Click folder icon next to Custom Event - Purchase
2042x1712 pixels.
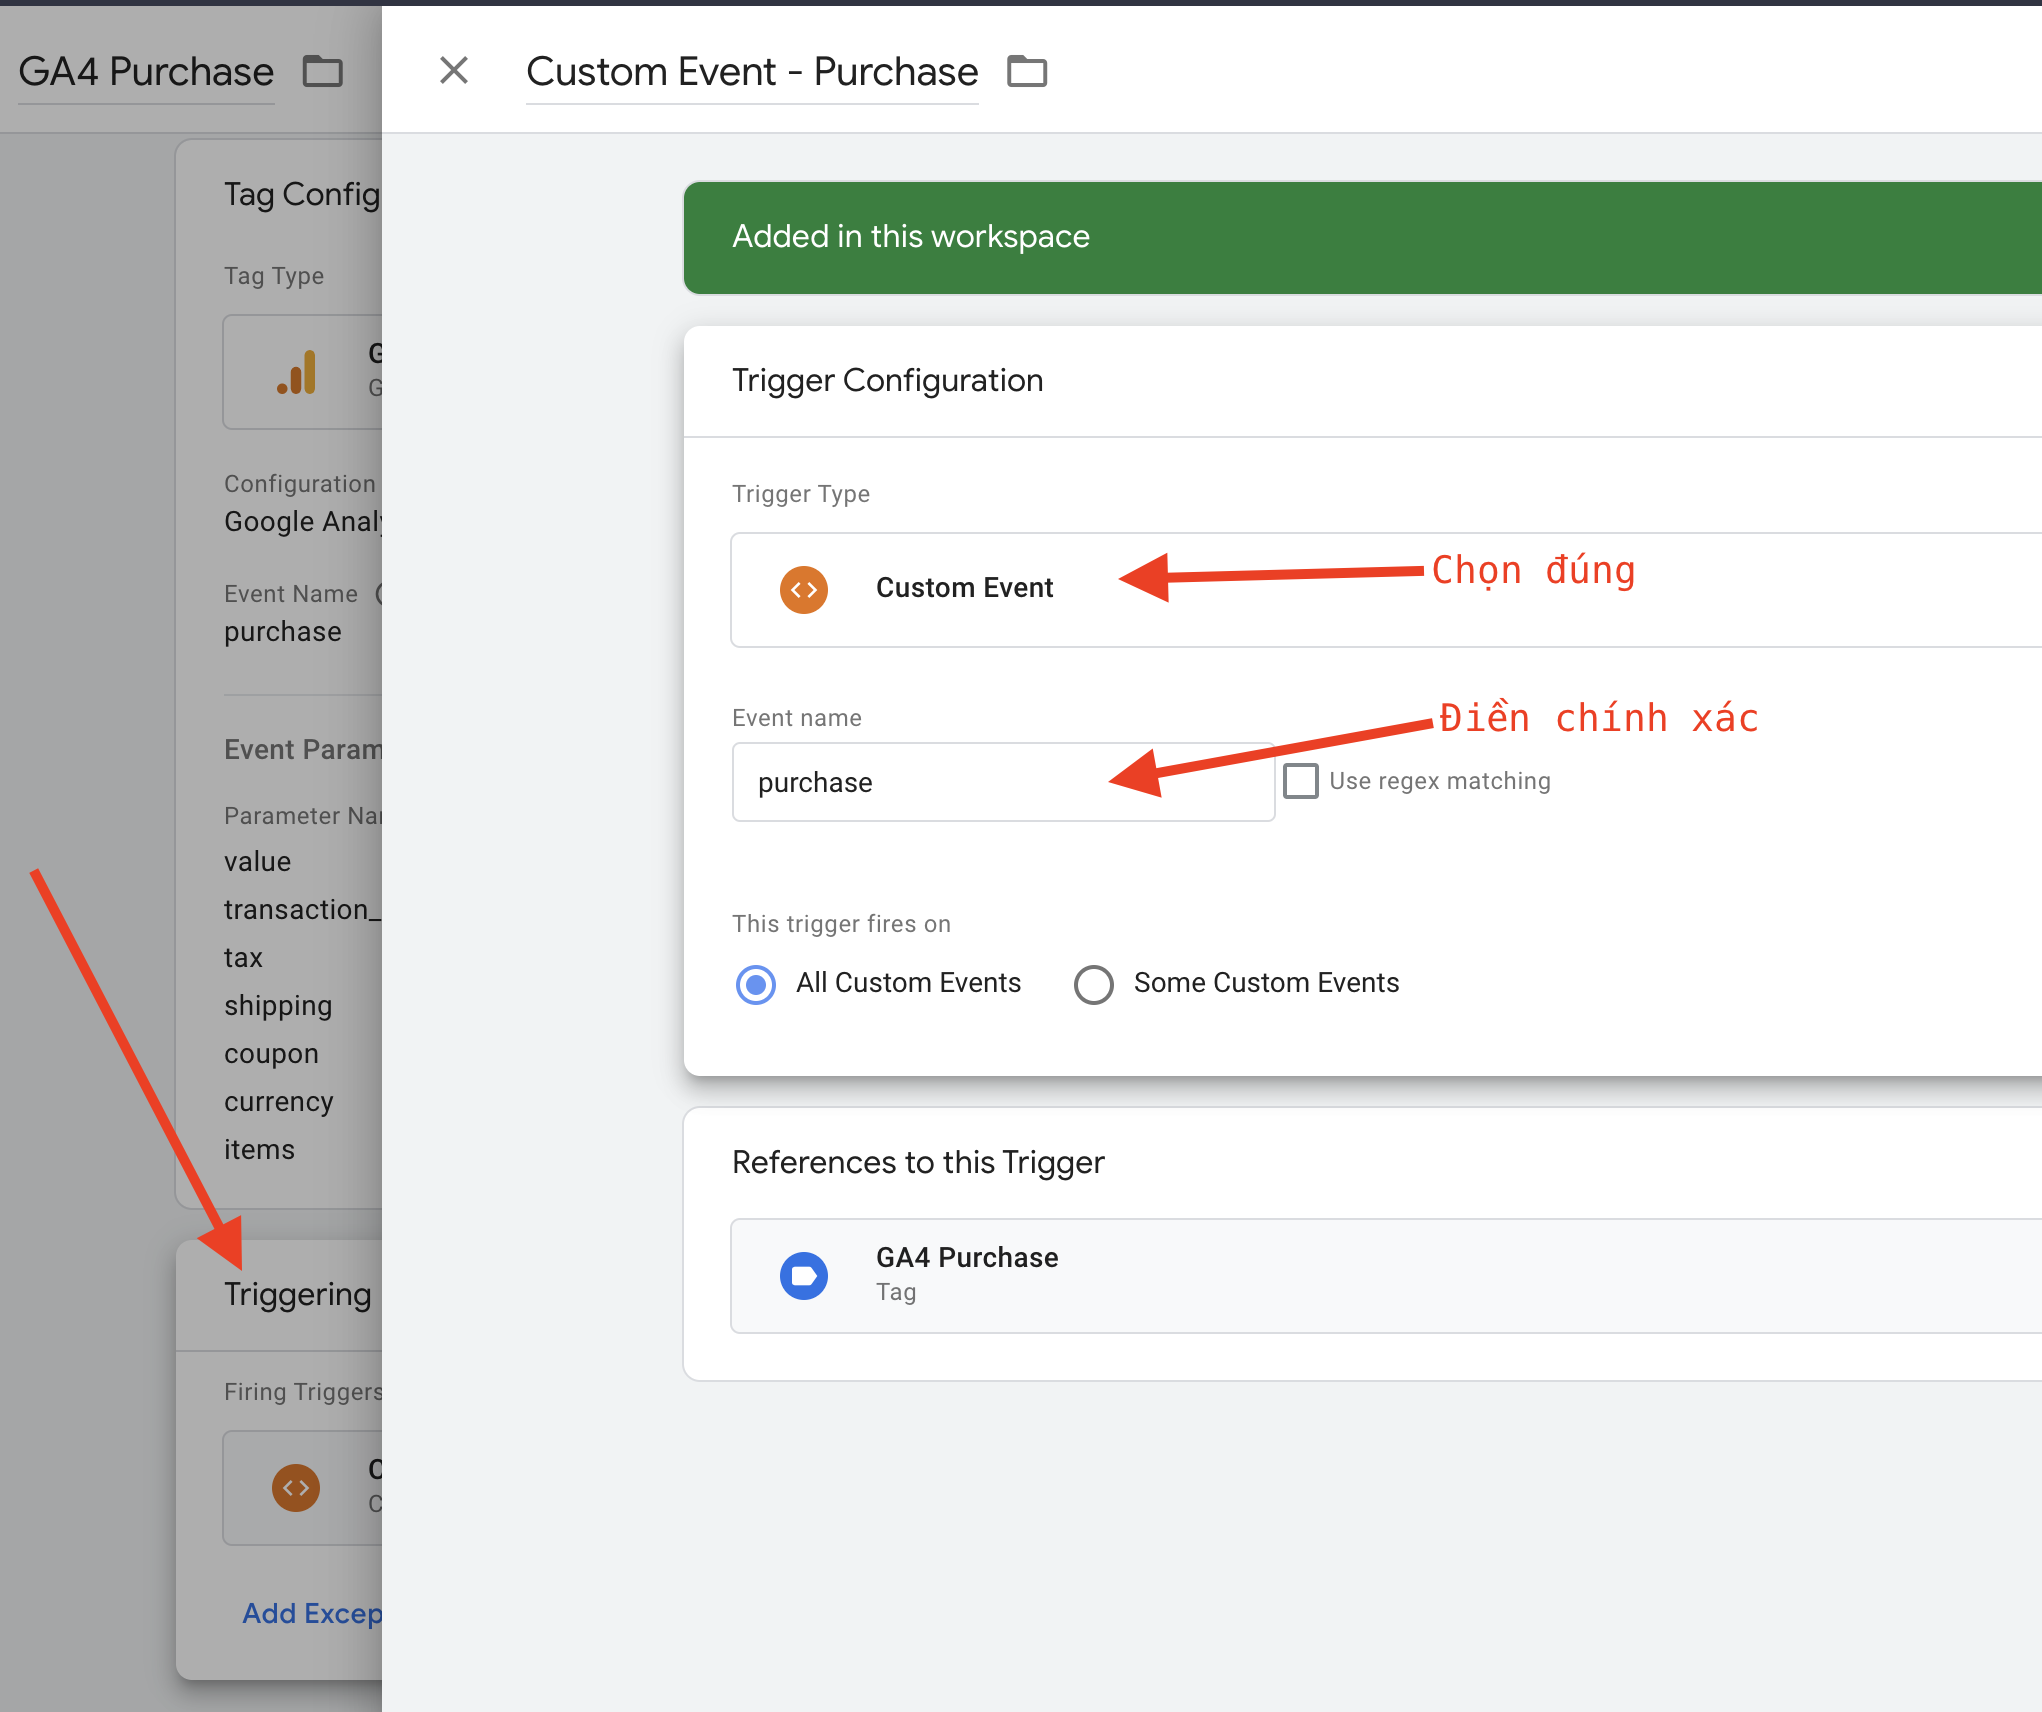point(1027,72)
